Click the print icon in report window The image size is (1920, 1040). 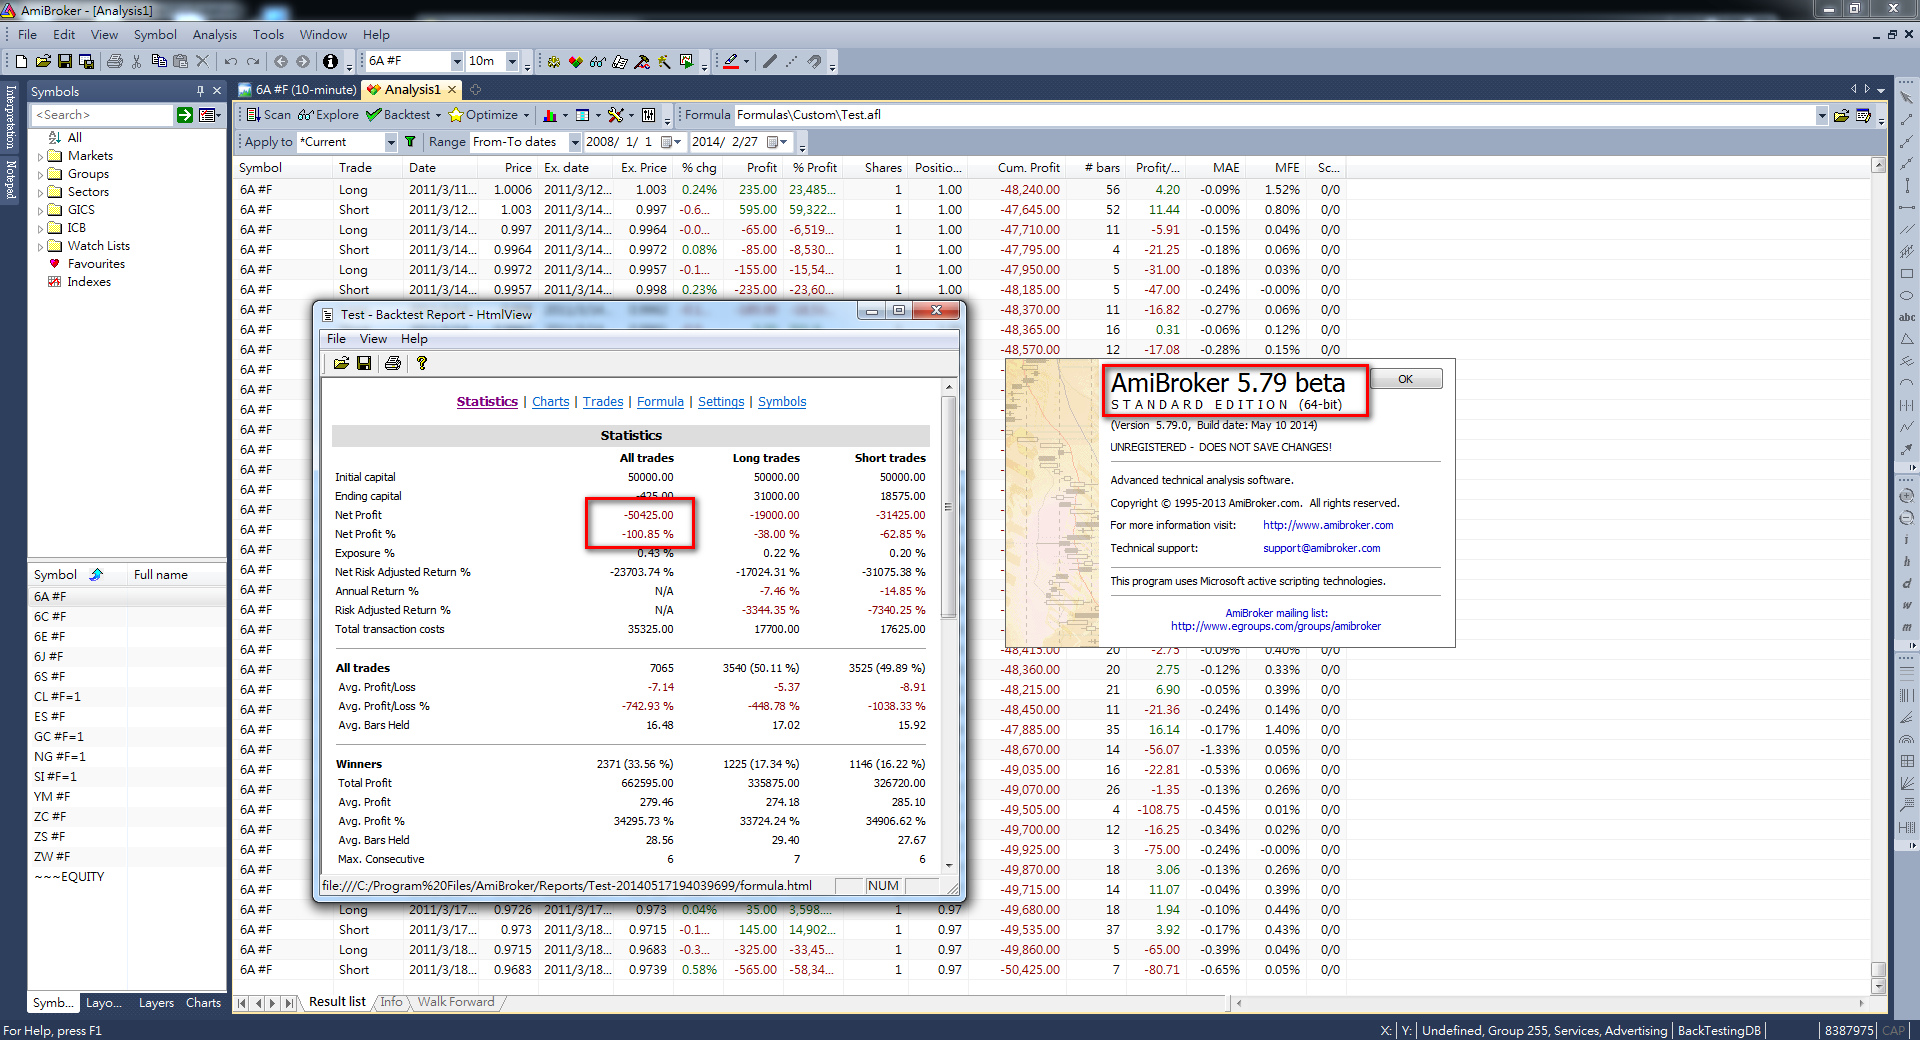point(393,363)
